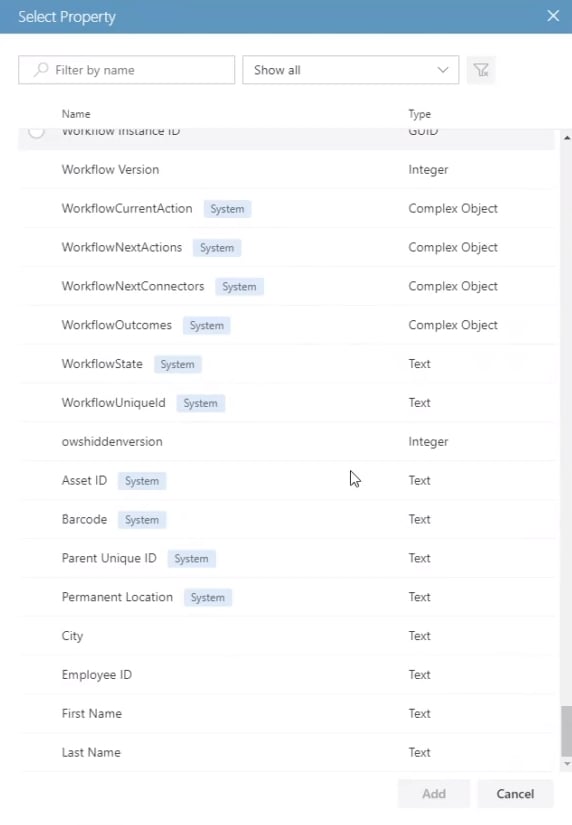Image resolution: width=572 pixels, height=825 pixels.
Task: Close the Select Property dialog
Action: pos(553,16)
